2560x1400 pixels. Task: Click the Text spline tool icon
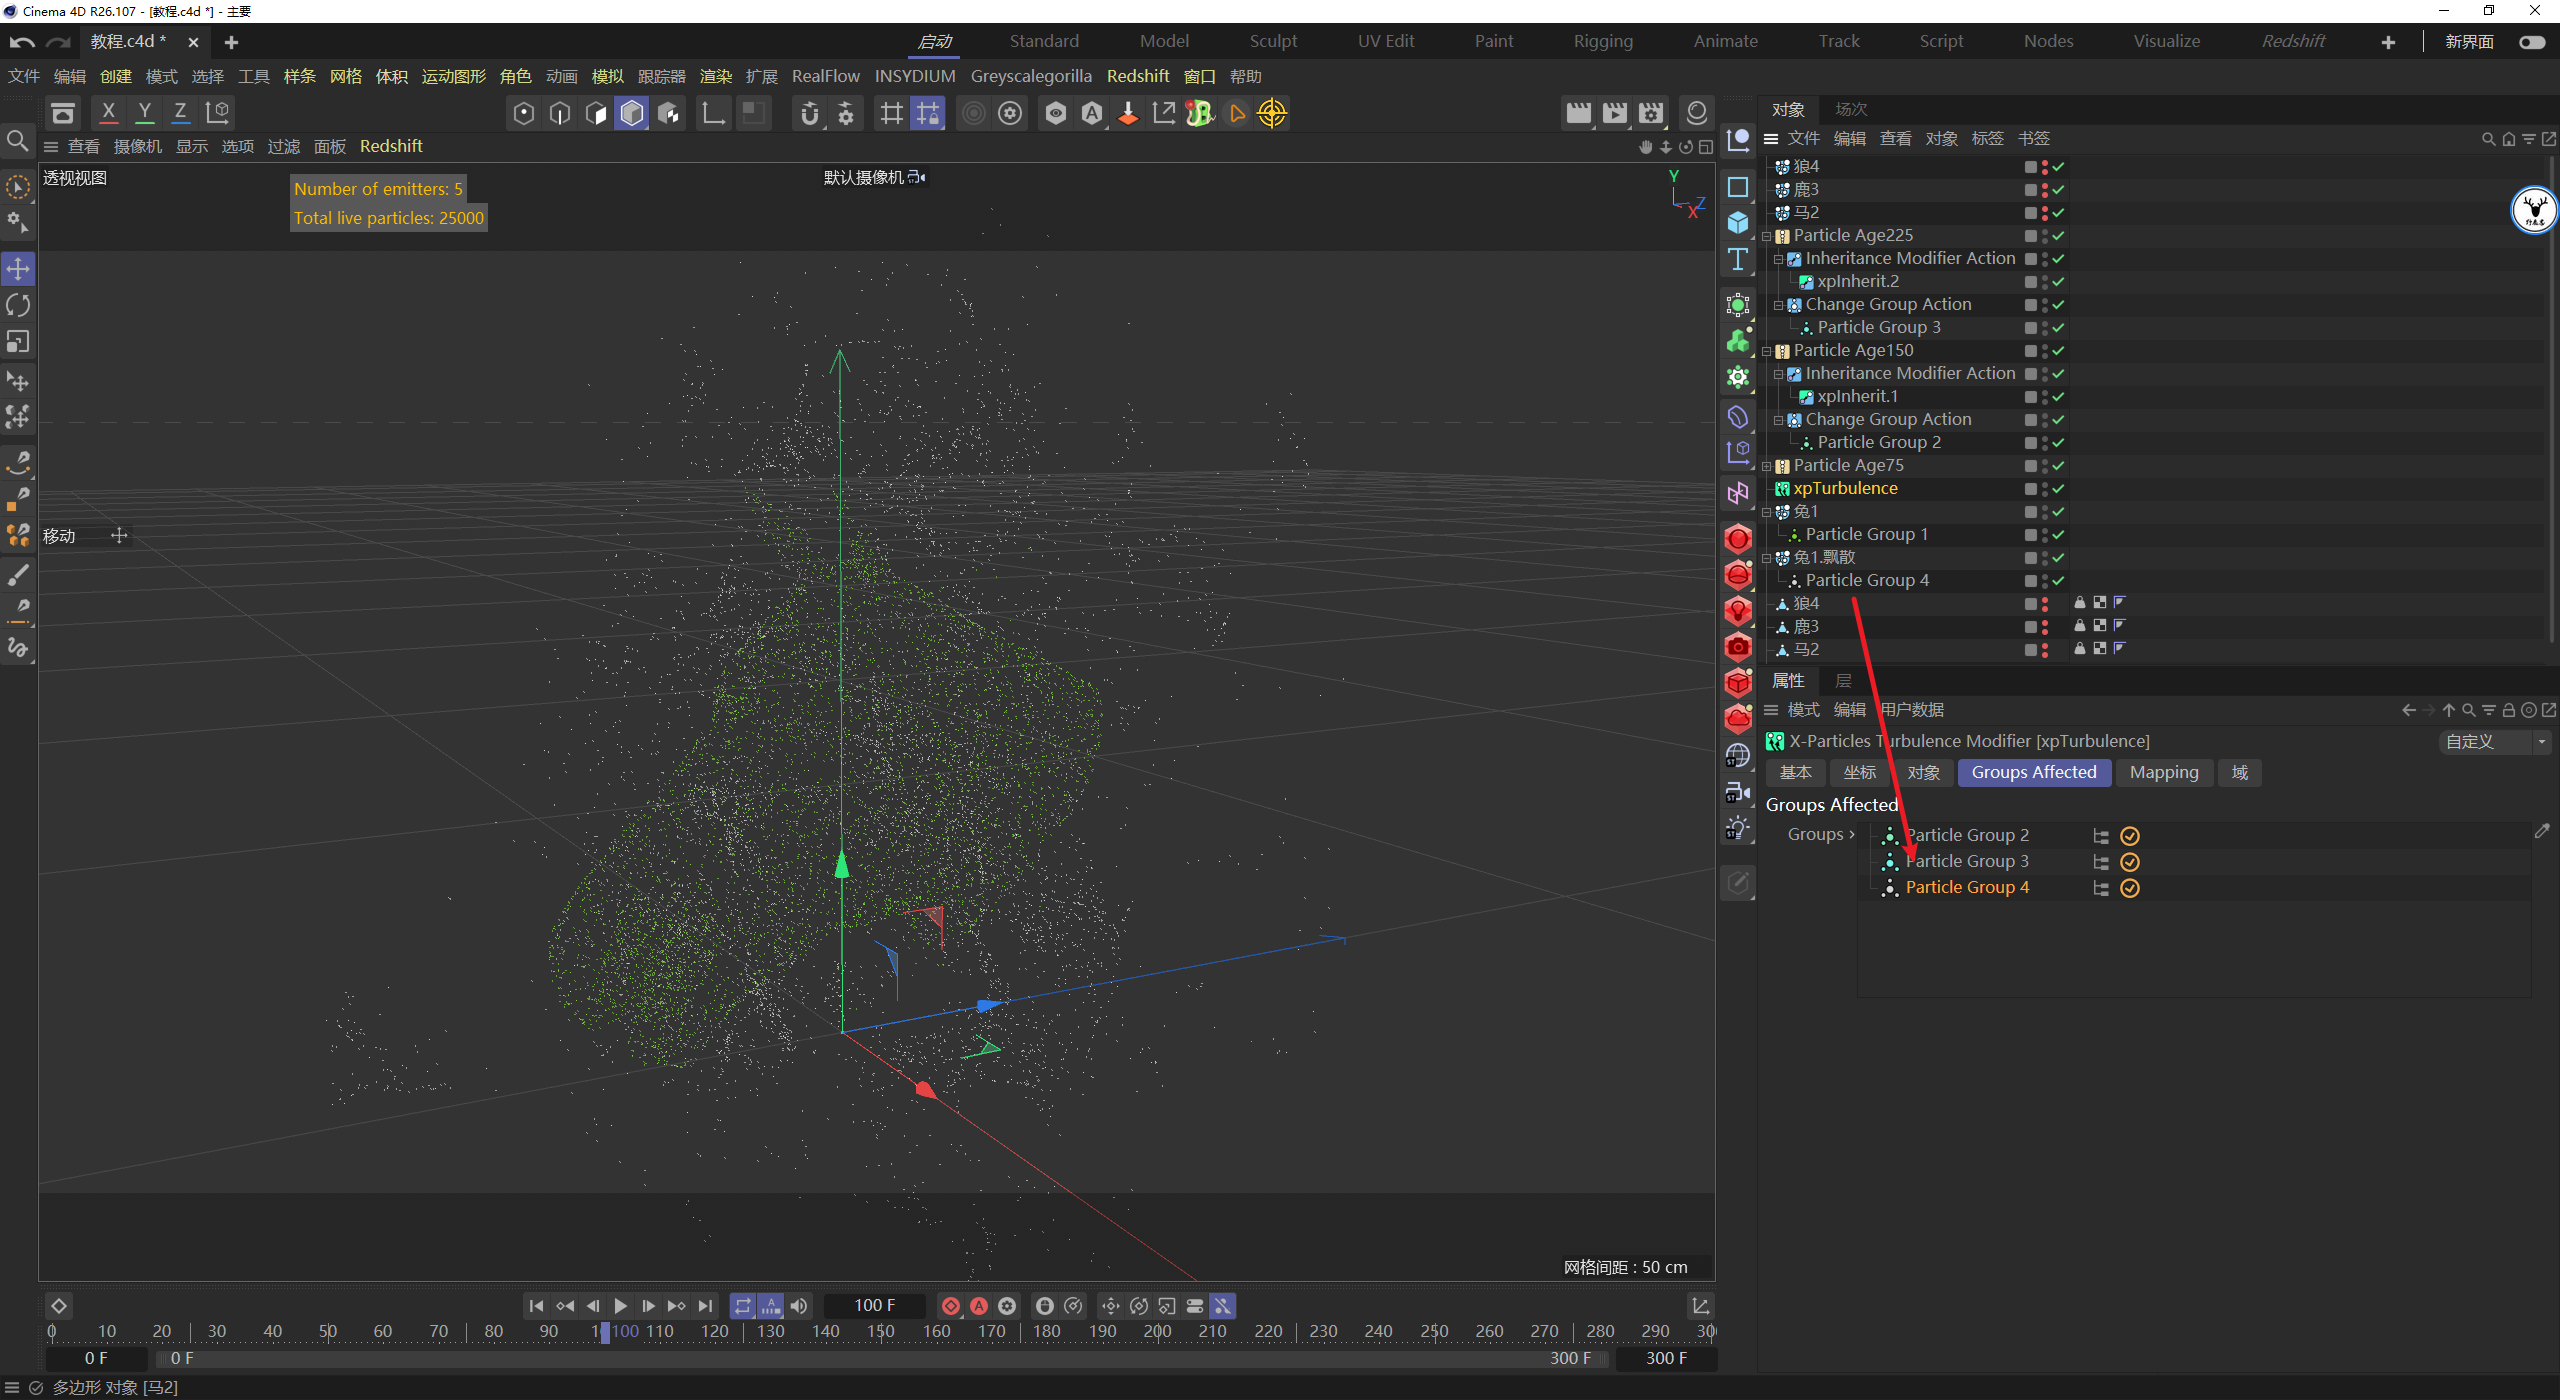click(1738, 260)
